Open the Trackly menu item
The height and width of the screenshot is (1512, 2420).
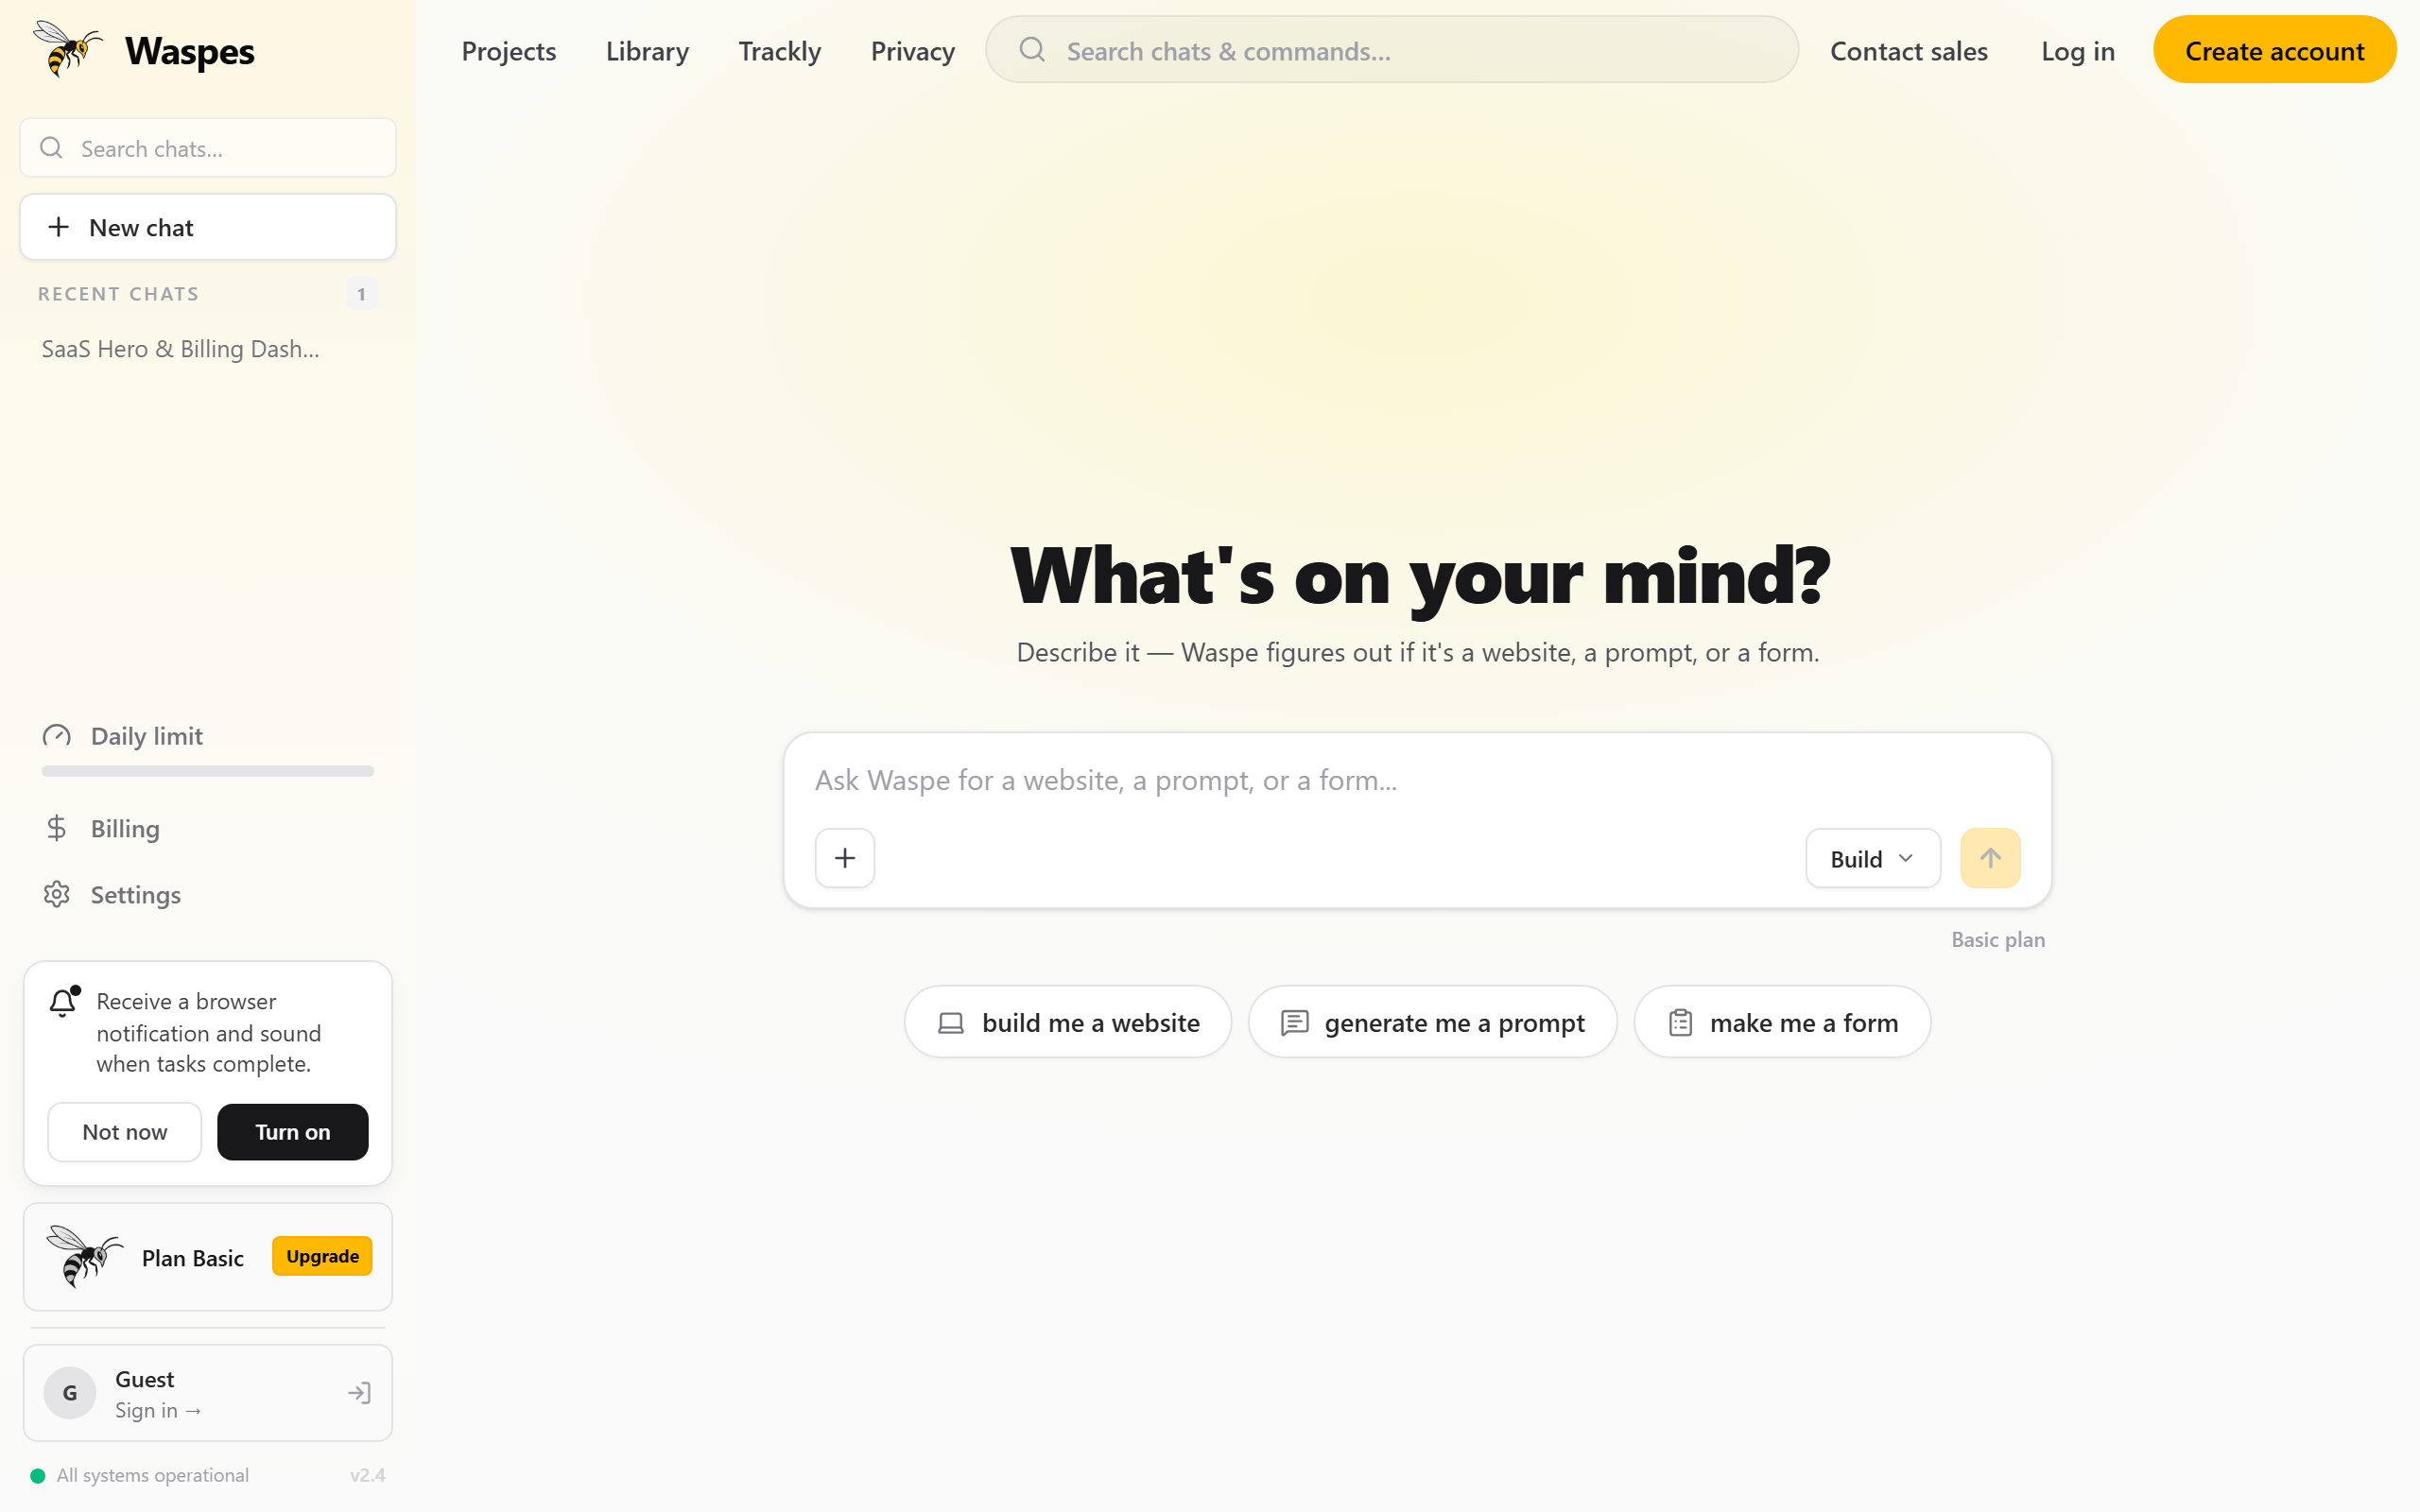pos(780,51)
